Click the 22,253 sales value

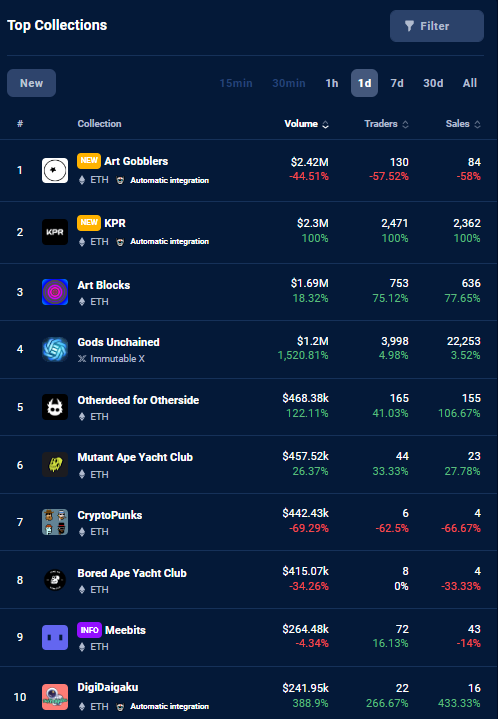pyautogui.click(x=464, y=341)
